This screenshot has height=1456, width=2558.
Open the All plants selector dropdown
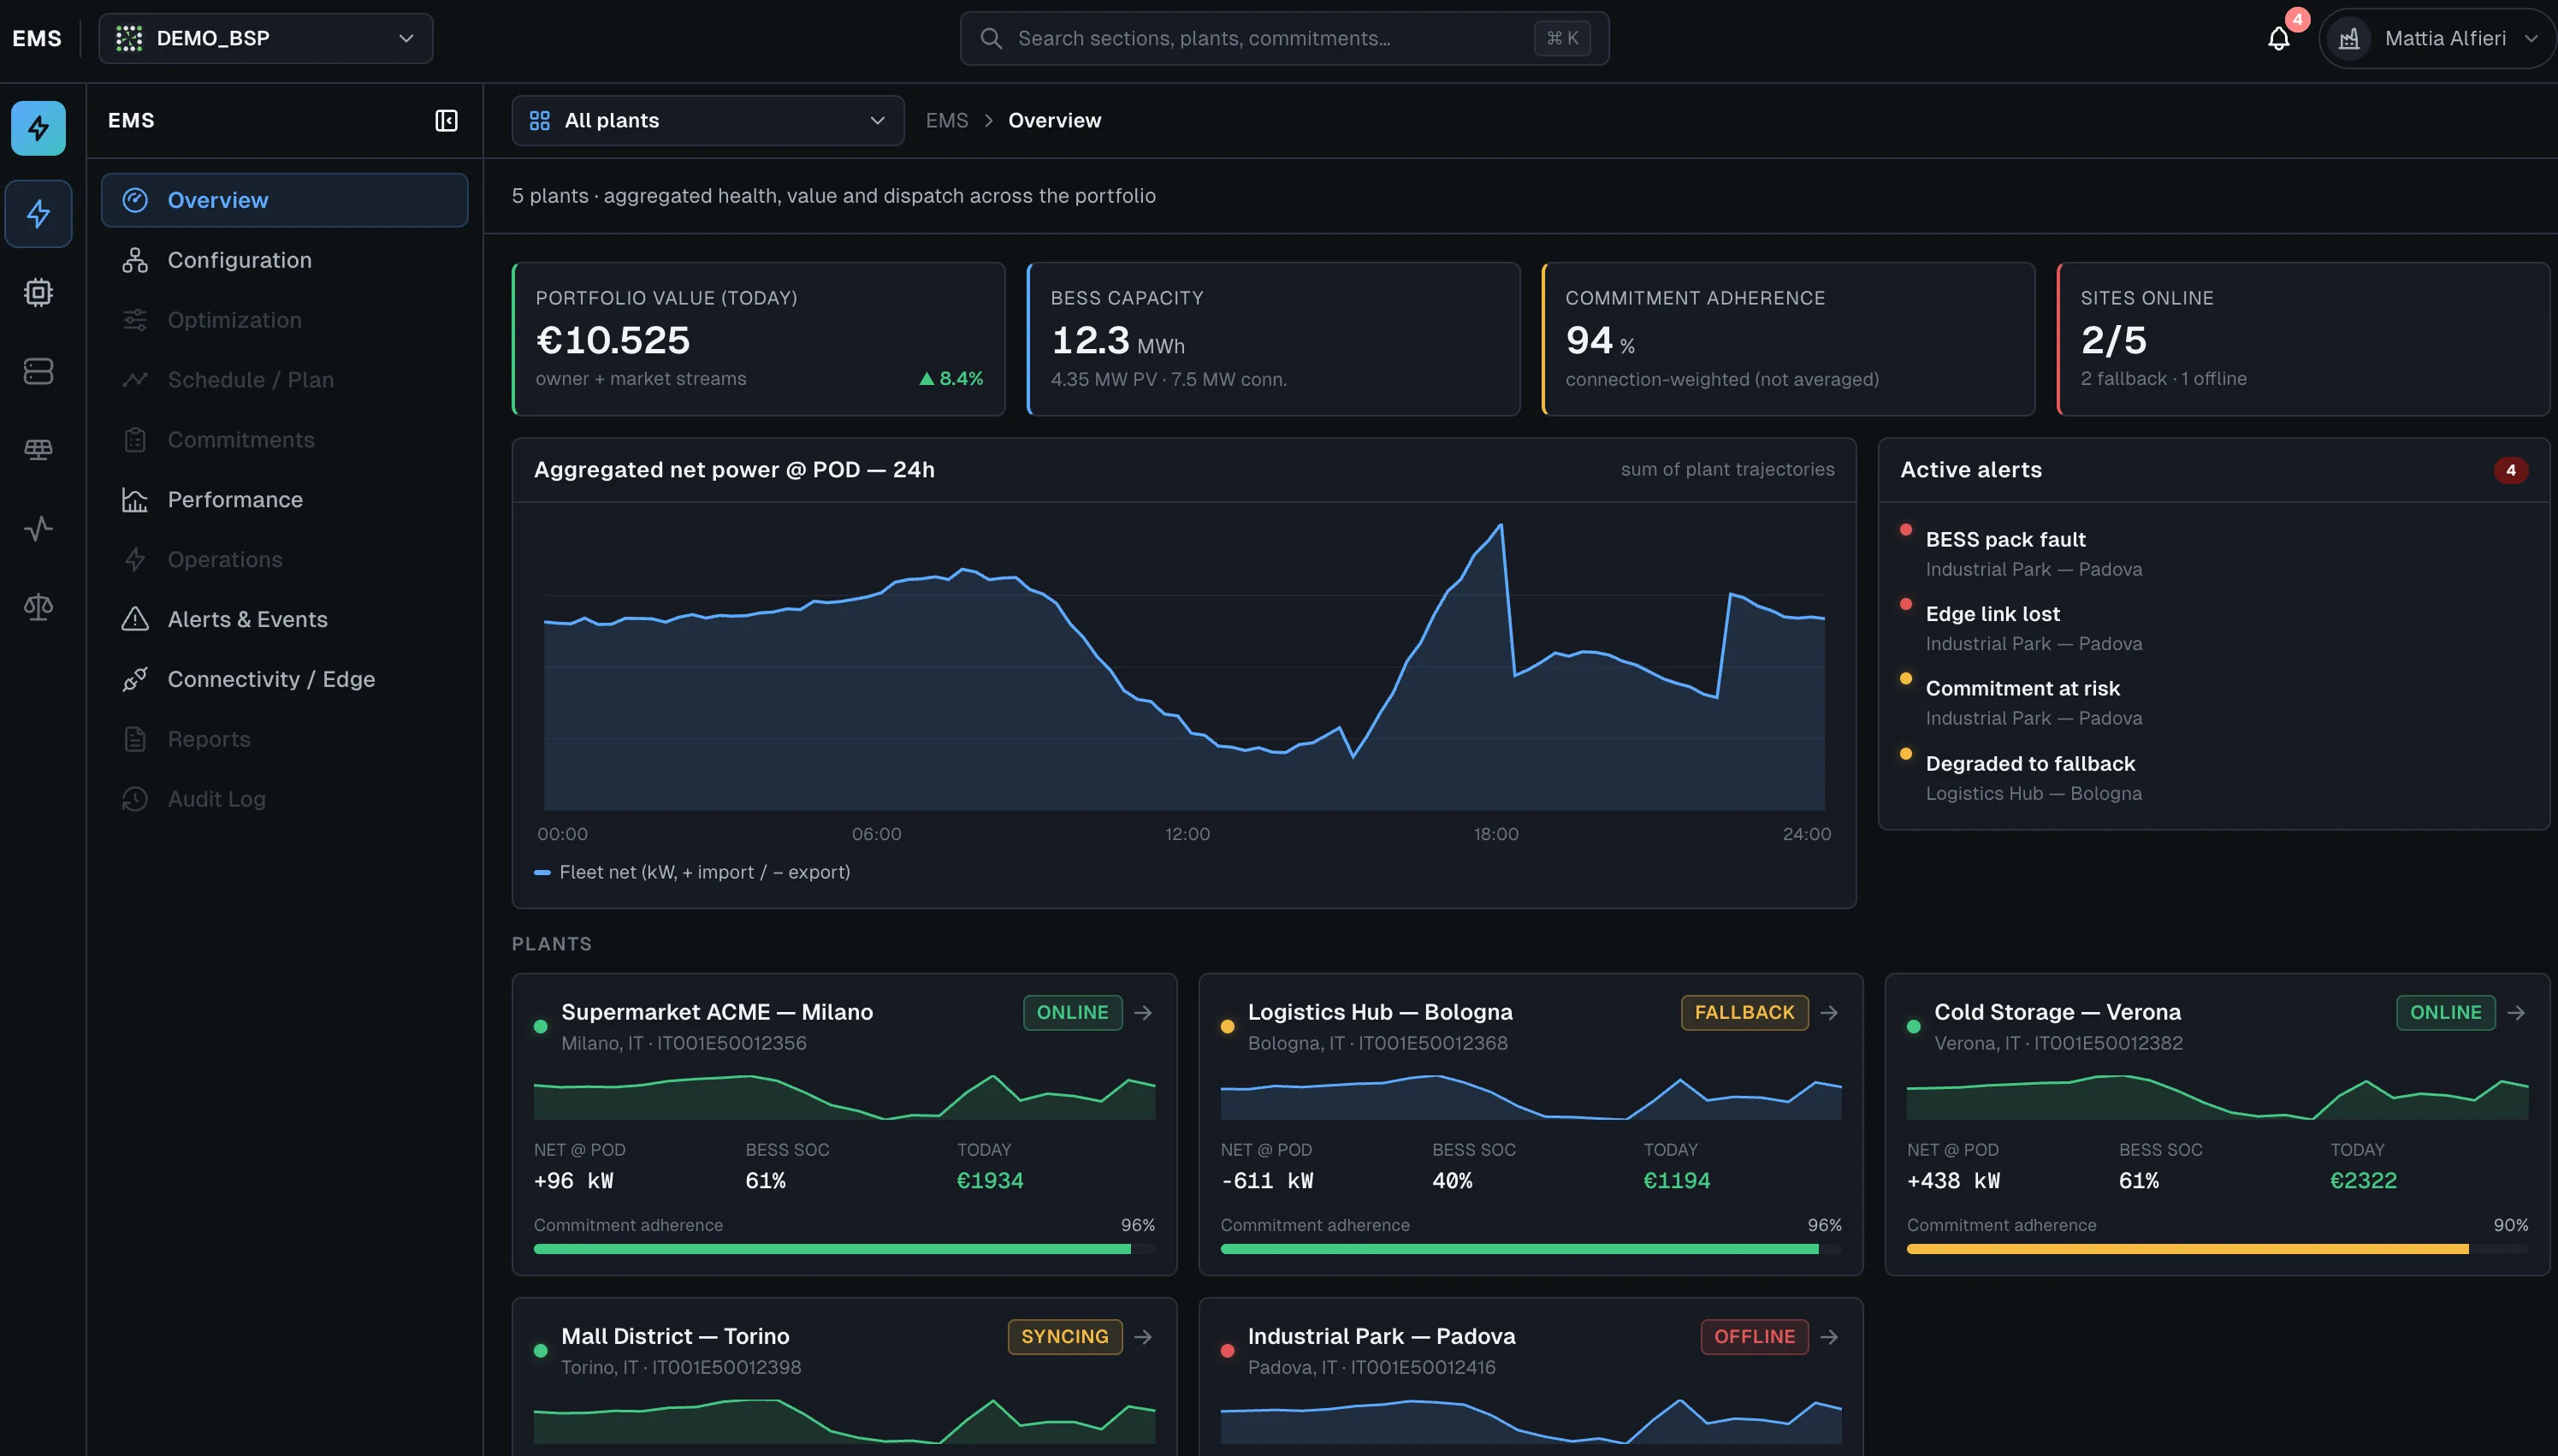click(708, 121)
